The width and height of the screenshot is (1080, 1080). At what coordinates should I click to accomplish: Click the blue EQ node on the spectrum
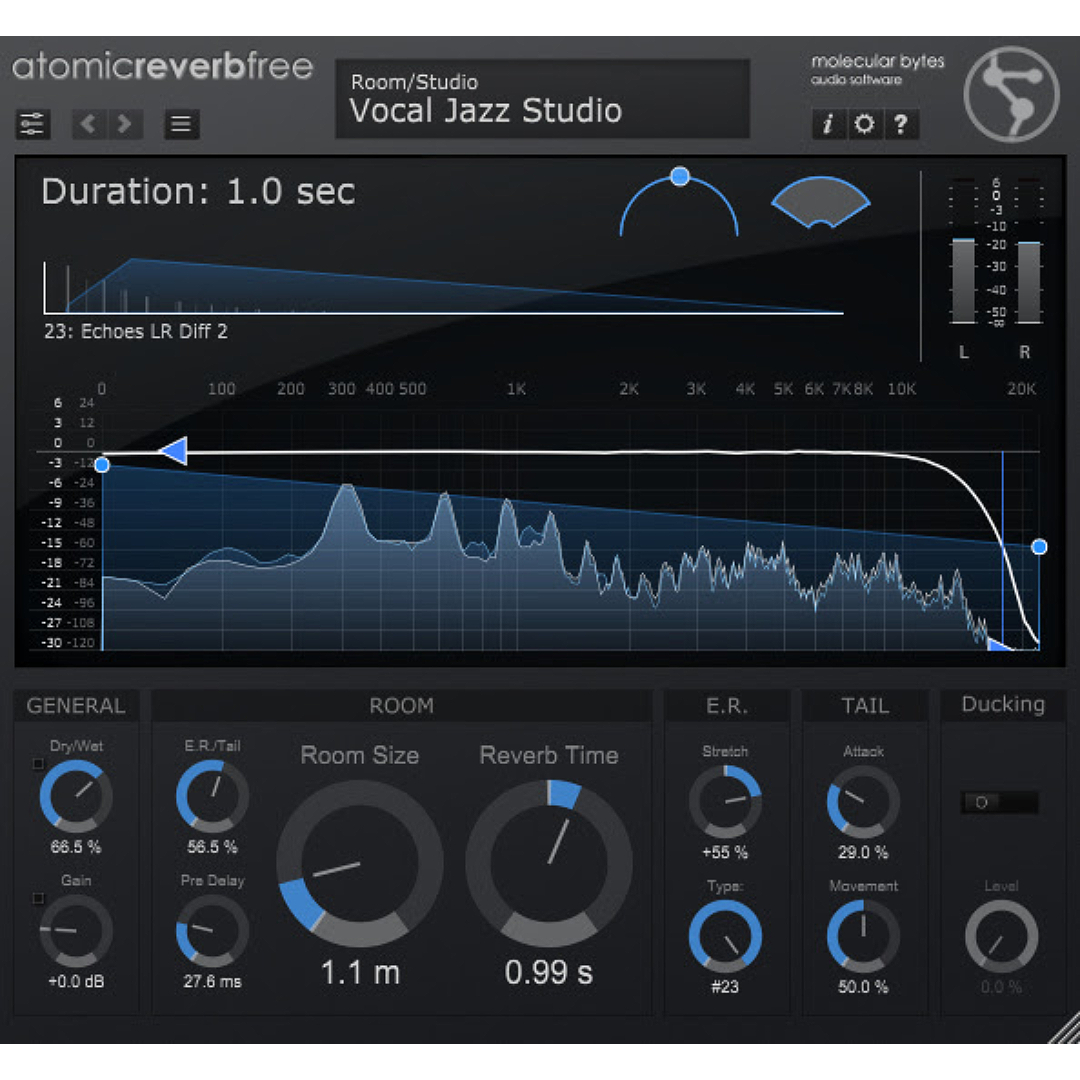click(103, 464)
